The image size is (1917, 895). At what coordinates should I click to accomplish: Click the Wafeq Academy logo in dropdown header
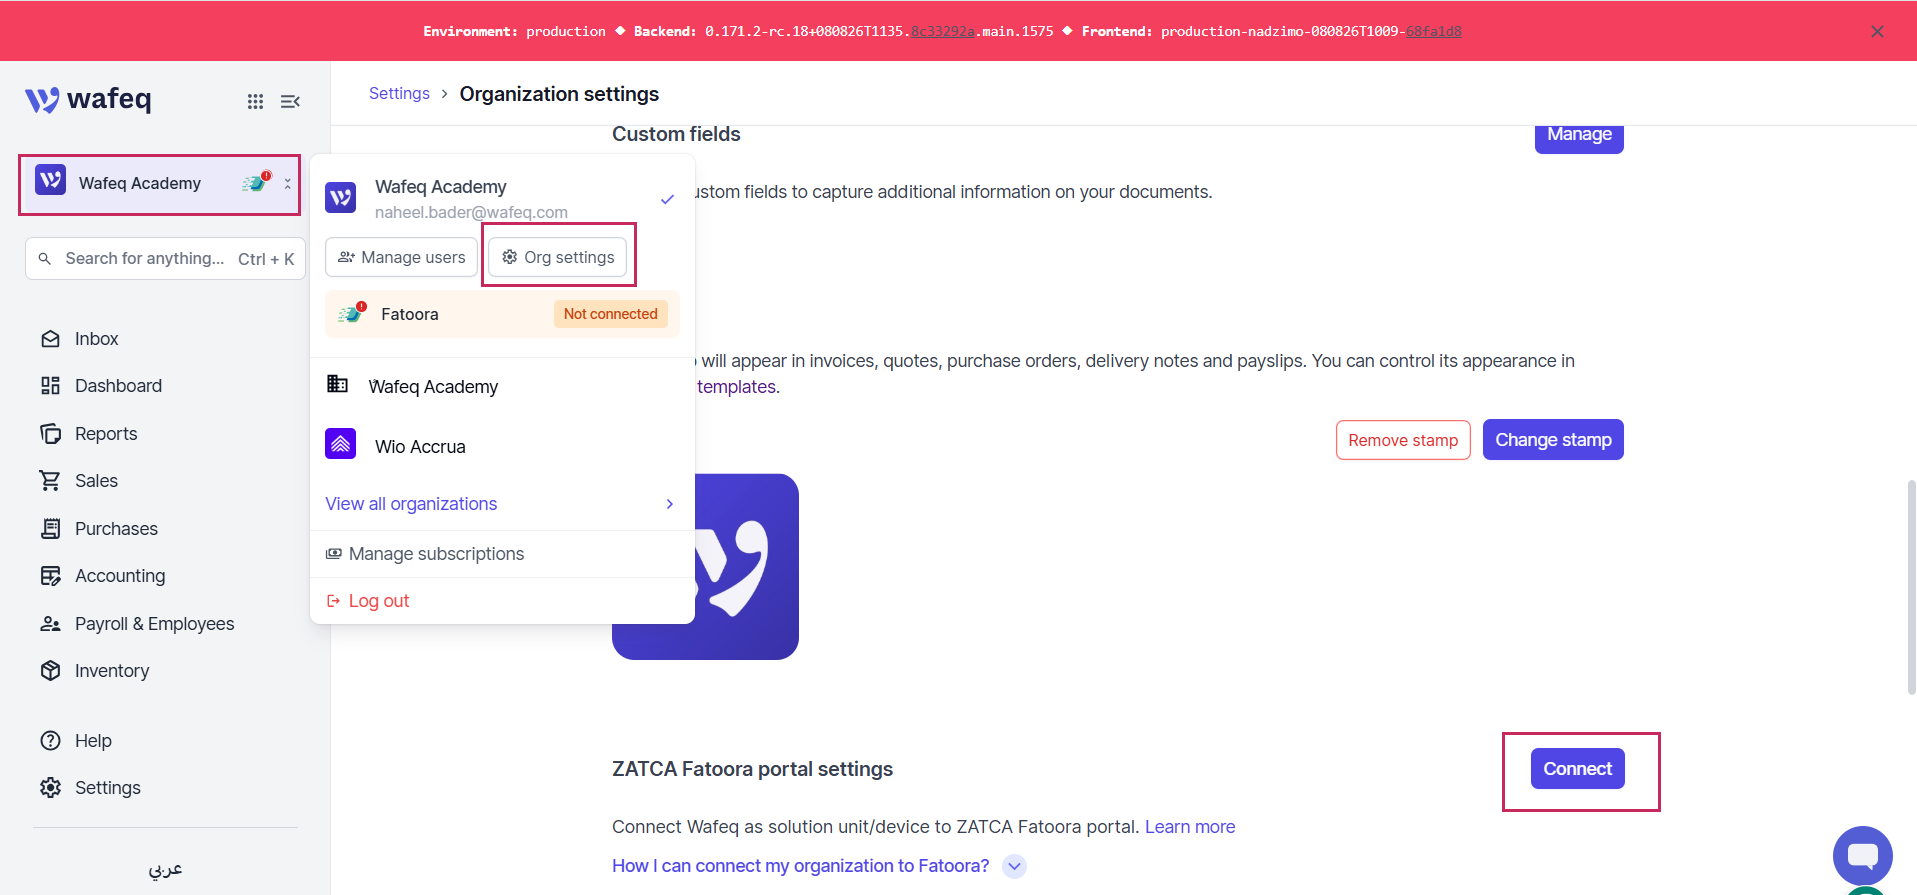pyautogui.click(x=341, y=198)
